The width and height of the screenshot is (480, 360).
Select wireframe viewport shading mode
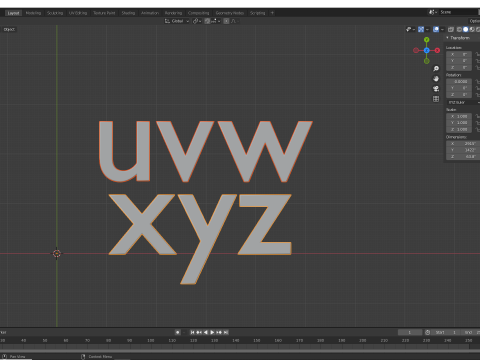(x=459, y=30)
